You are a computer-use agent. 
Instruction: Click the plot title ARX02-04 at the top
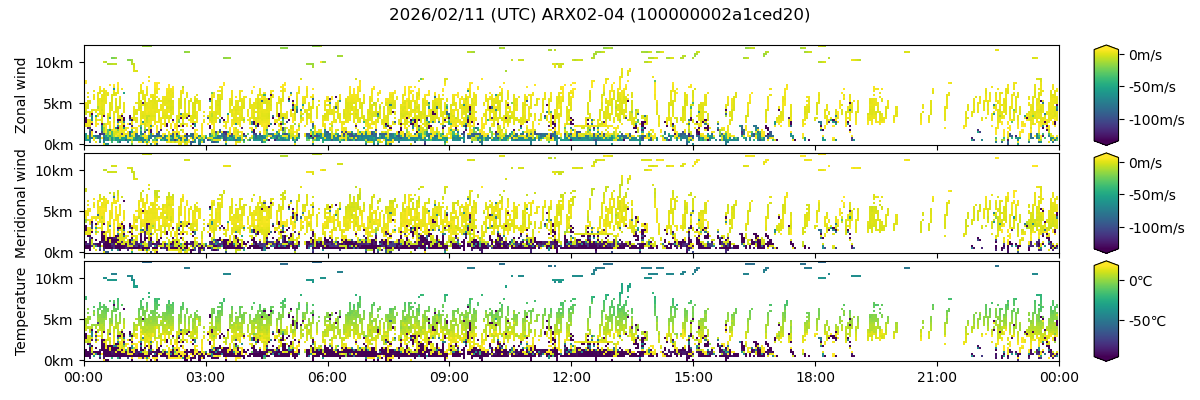click(599, 15)
